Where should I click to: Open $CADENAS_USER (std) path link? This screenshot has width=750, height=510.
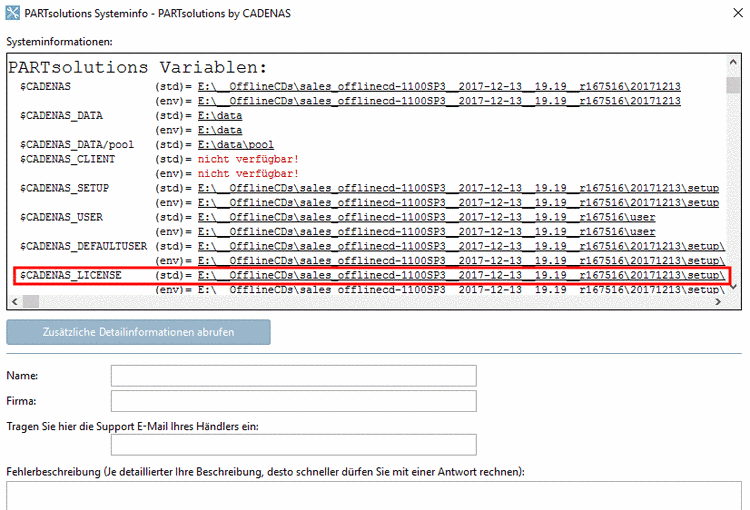tap(427, 217)
